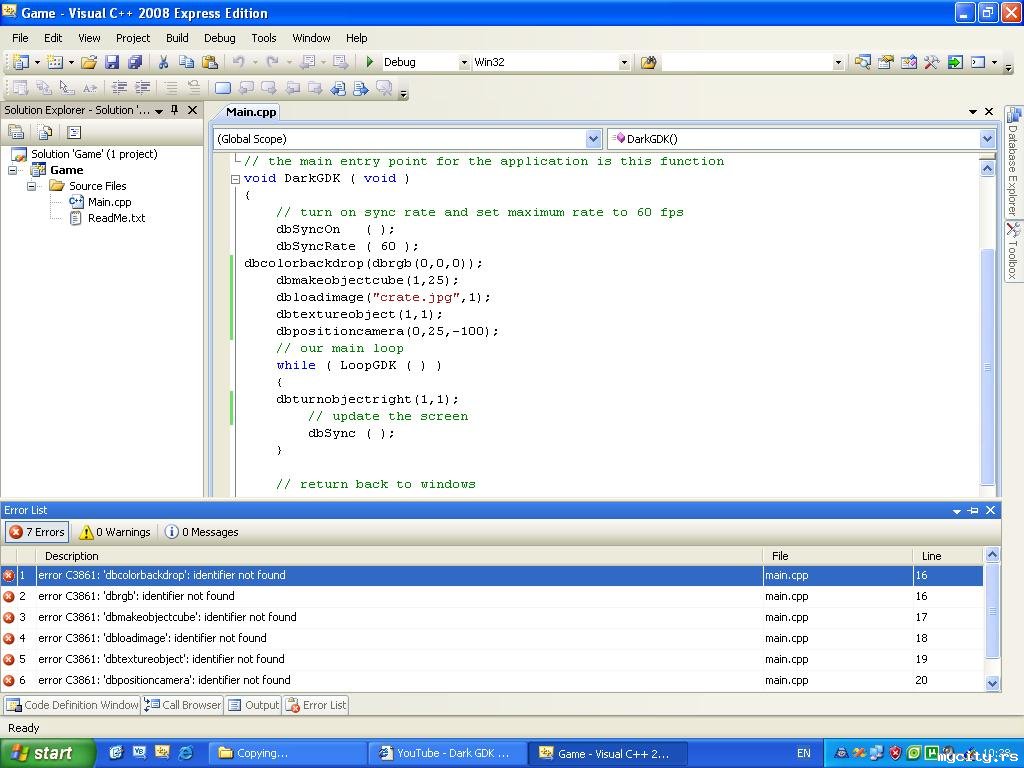Click the Windows Start button
The width and height of the screenshot is (1024, 768).
47,753
